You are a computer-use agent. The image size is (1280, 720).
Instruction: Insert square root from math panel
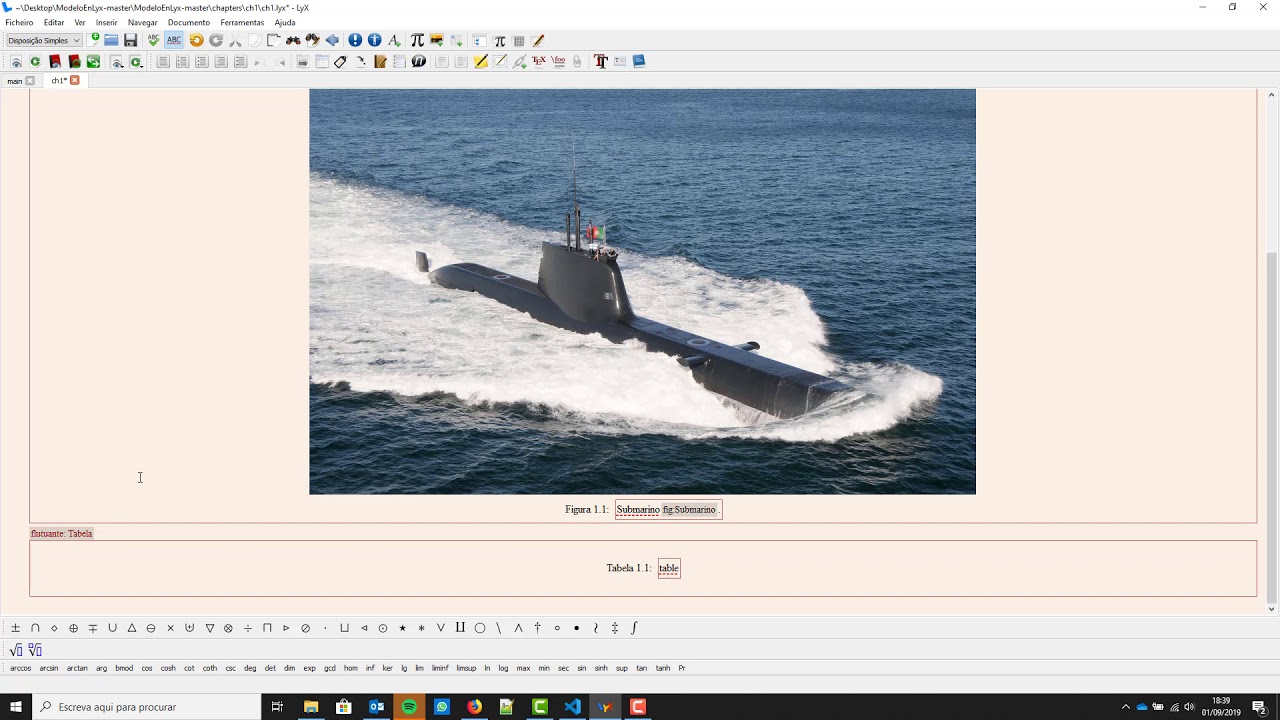click(x=16, y=650)
